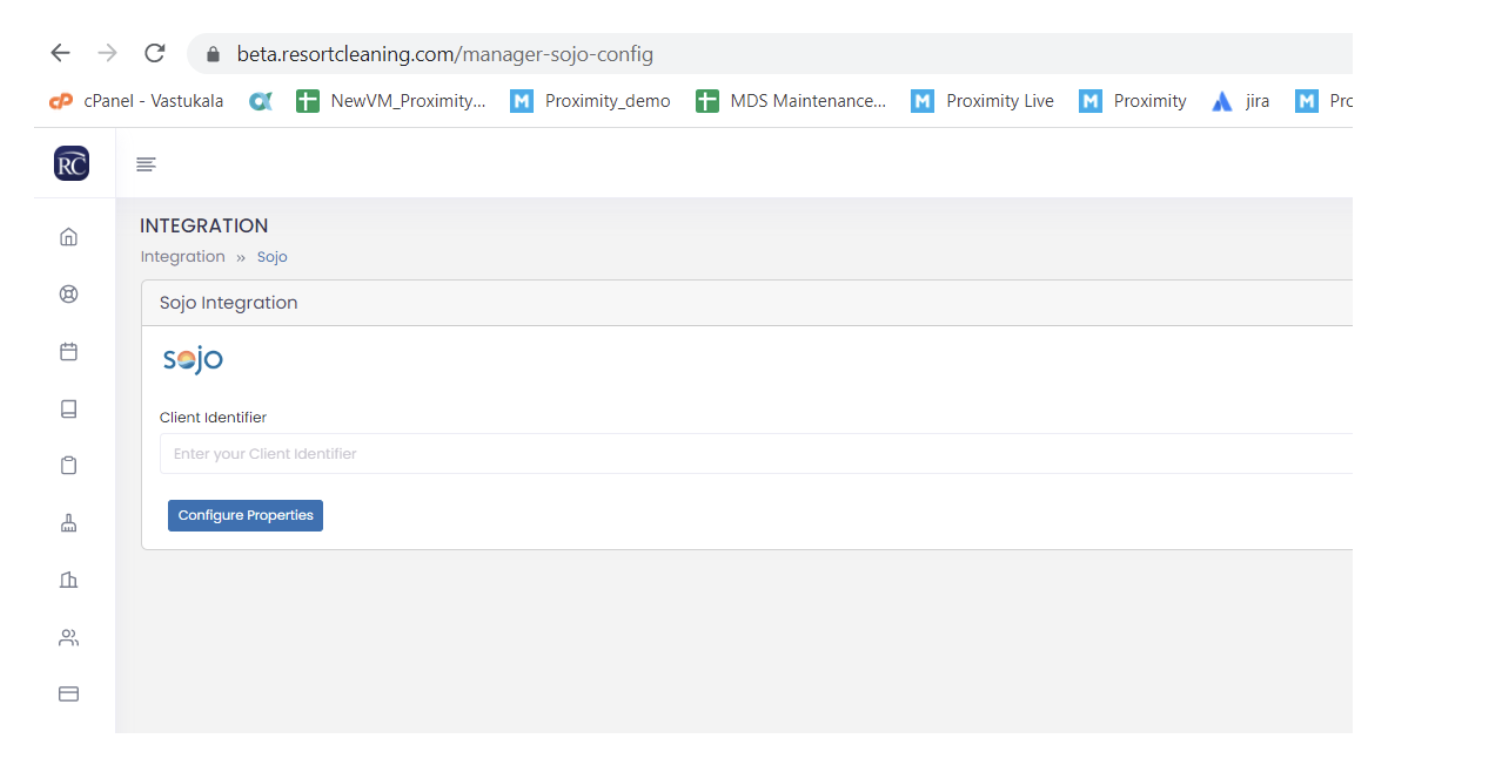Select the book icon in the sidebar
Image resolution: width=1508 pixels, height=782 pixels.
tap(68, 408)
